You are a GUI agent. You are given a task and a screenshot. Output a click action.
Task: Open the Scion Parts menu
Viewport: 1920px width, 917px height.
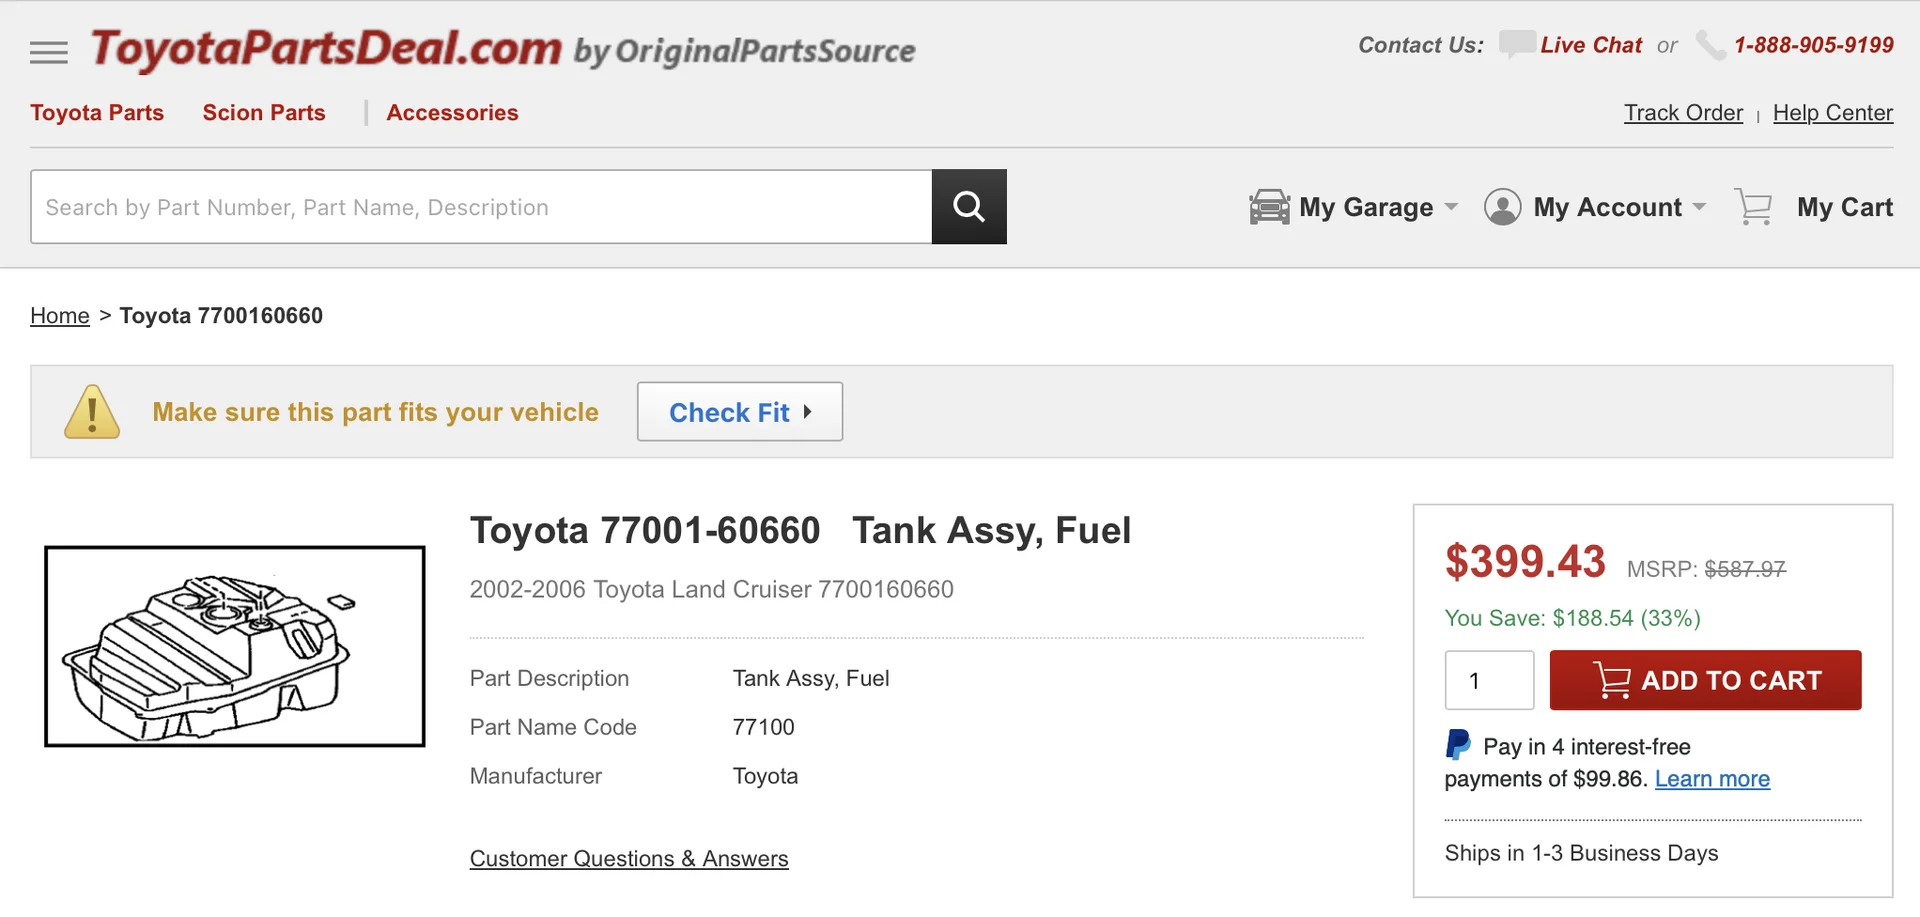pyautogui.click(x=264, y=113)
